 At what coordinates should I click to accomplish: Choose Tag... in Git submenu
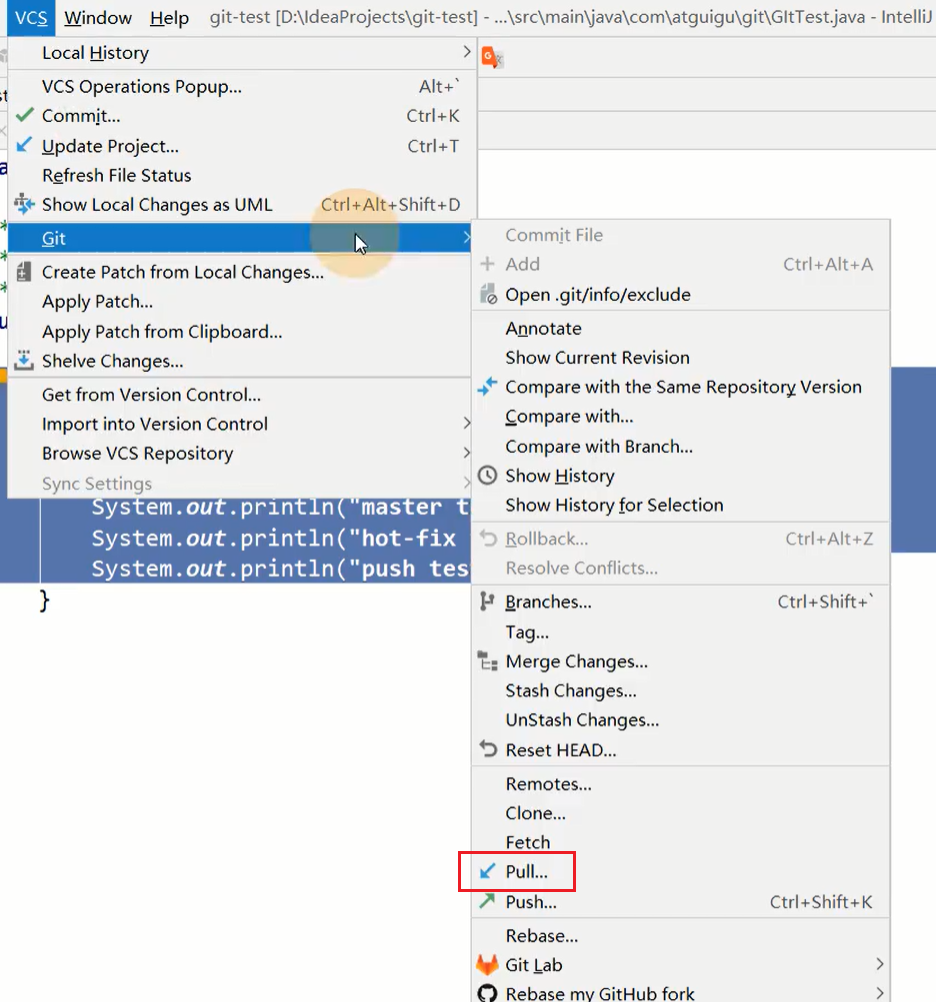coord(680,632)
